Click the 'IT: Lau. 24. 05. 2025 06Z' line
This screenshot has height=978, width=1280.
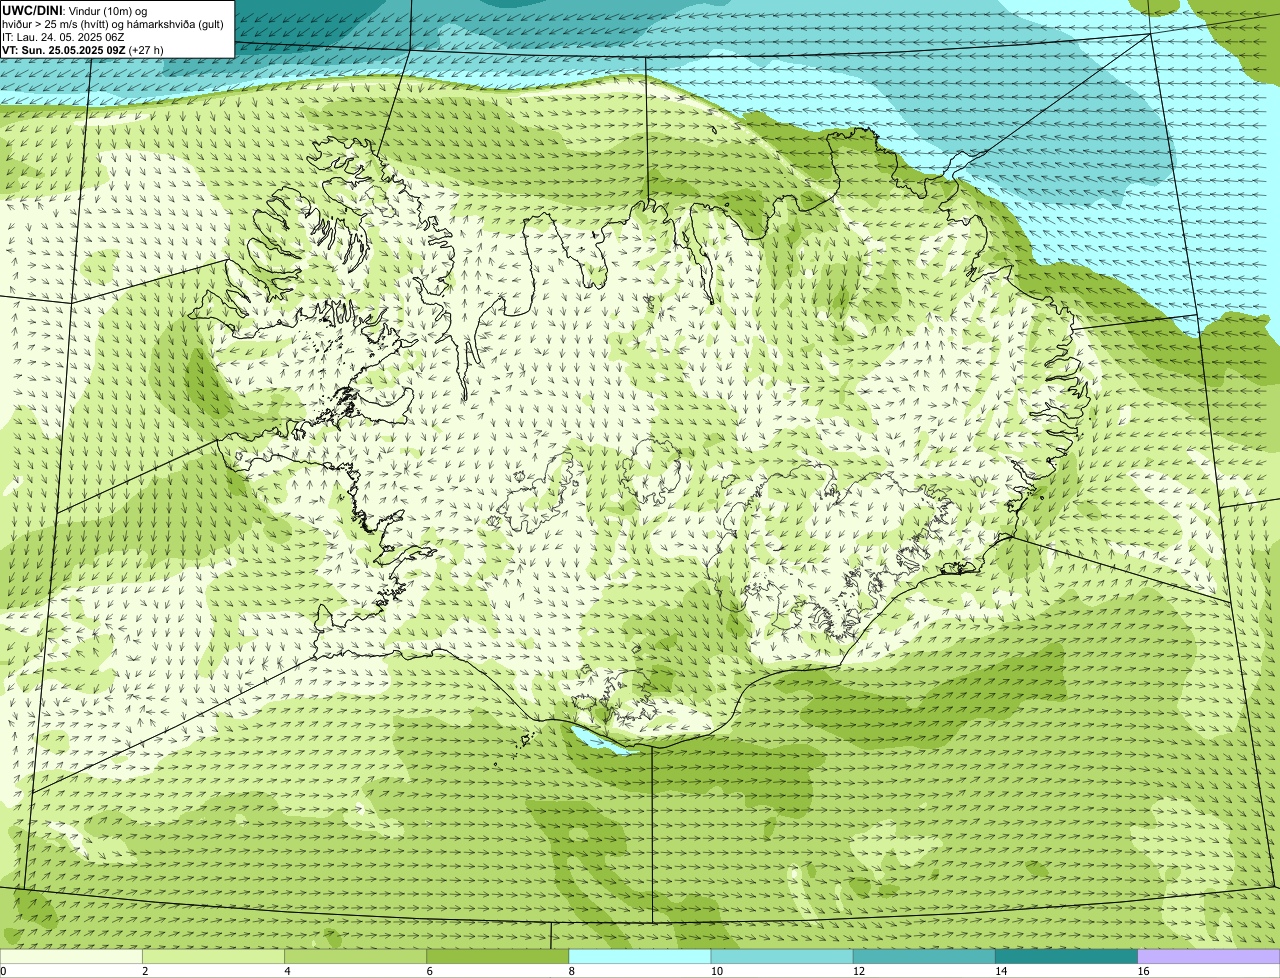pos(63,37)
